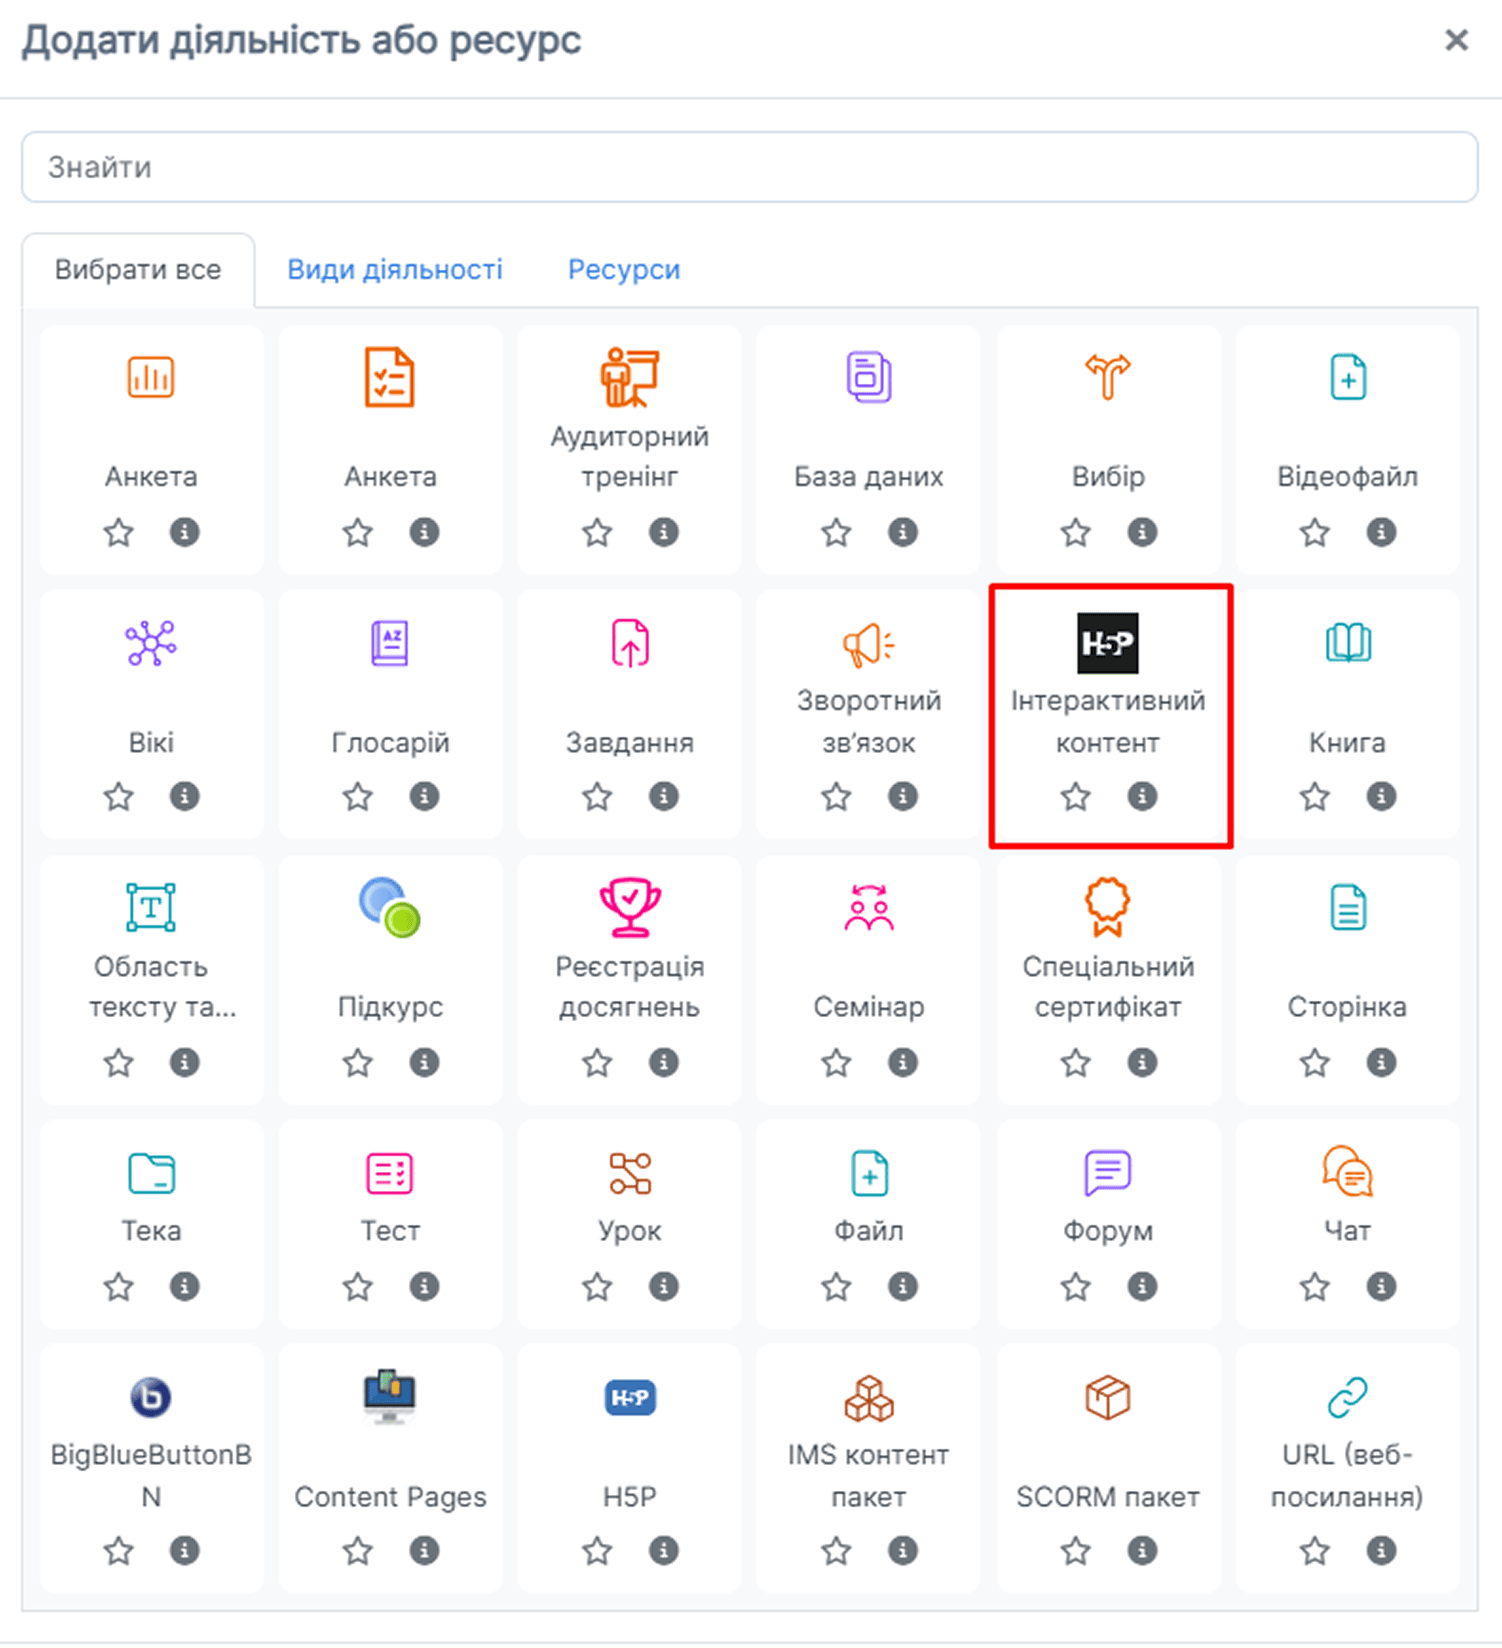1502x1648 pixels.
Task: Open the Ресурси tab
Action: click(x=624, y=270)
